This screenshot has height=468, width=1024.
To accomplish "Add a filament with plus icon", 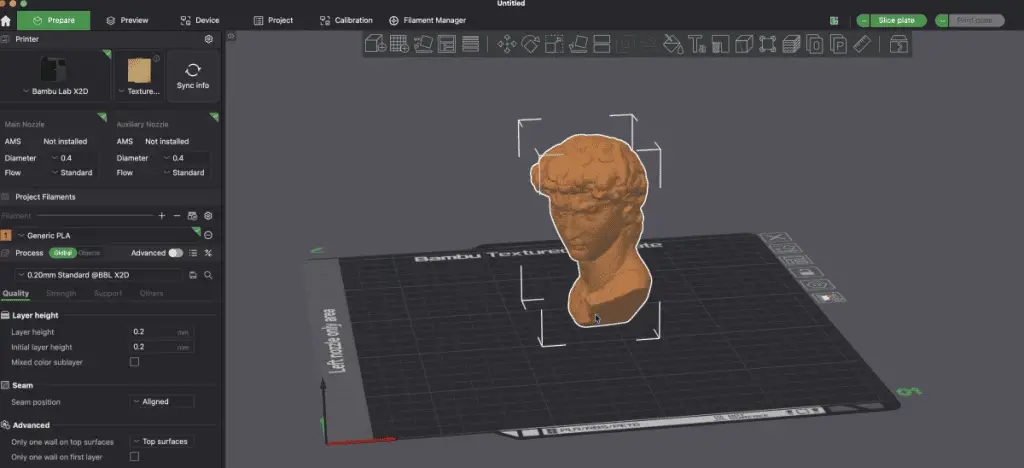I will point(162,215).
